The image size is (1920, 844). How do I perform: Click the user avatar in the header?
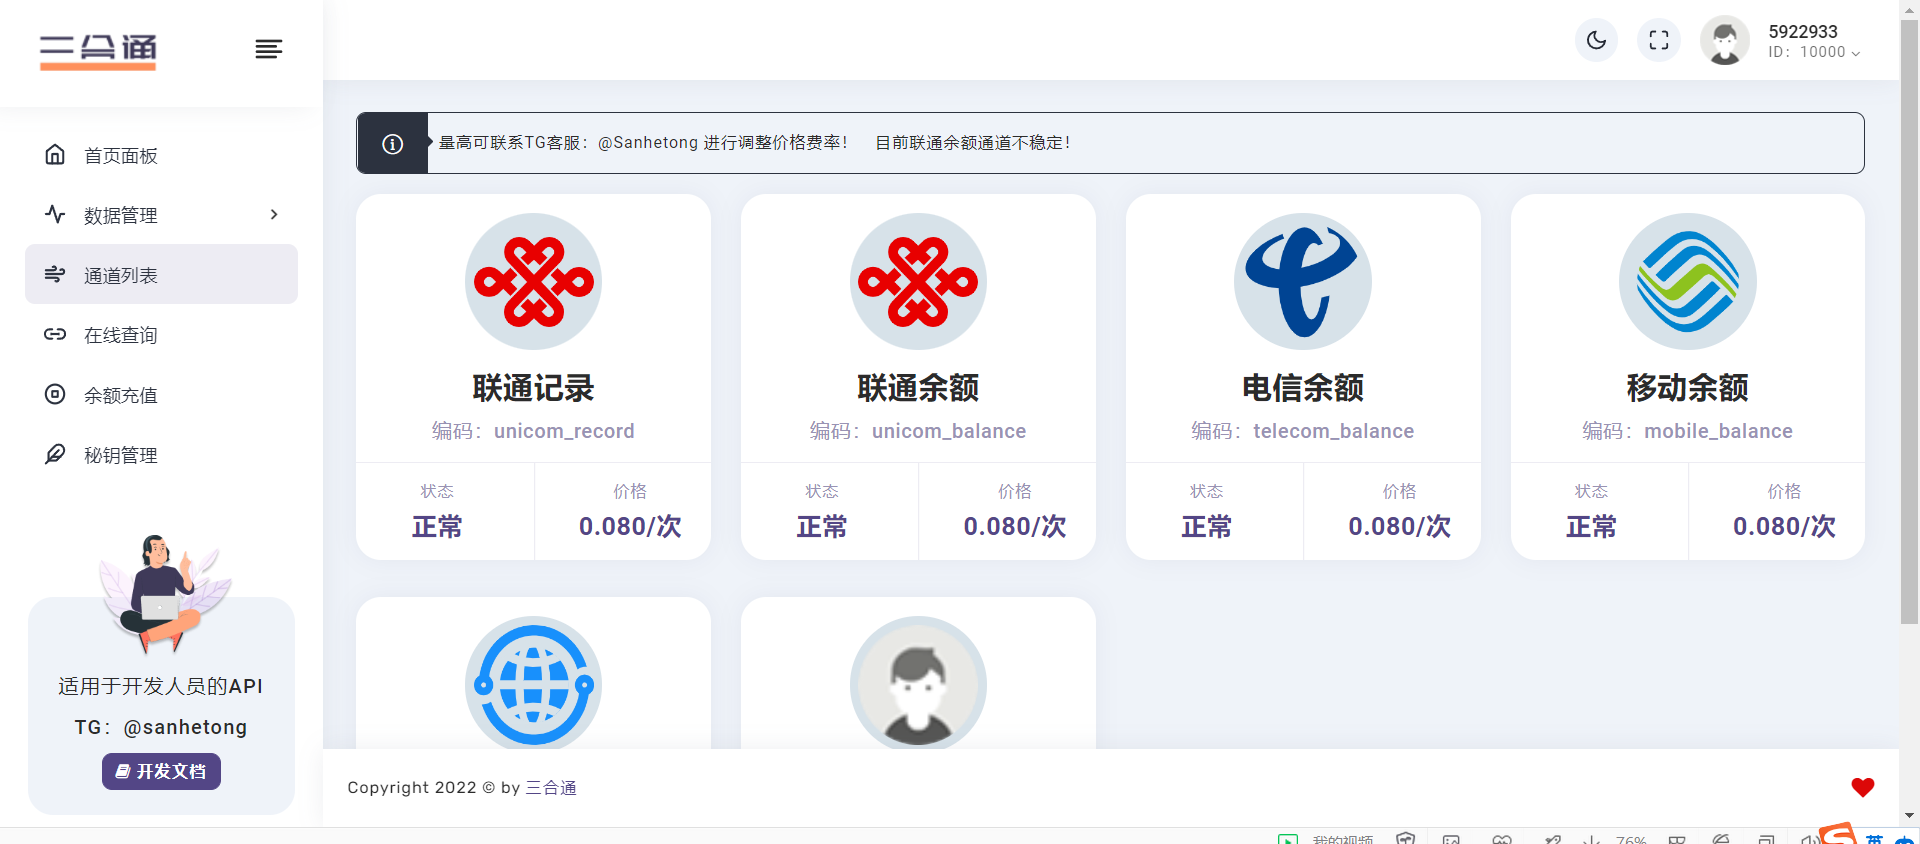1725,41
